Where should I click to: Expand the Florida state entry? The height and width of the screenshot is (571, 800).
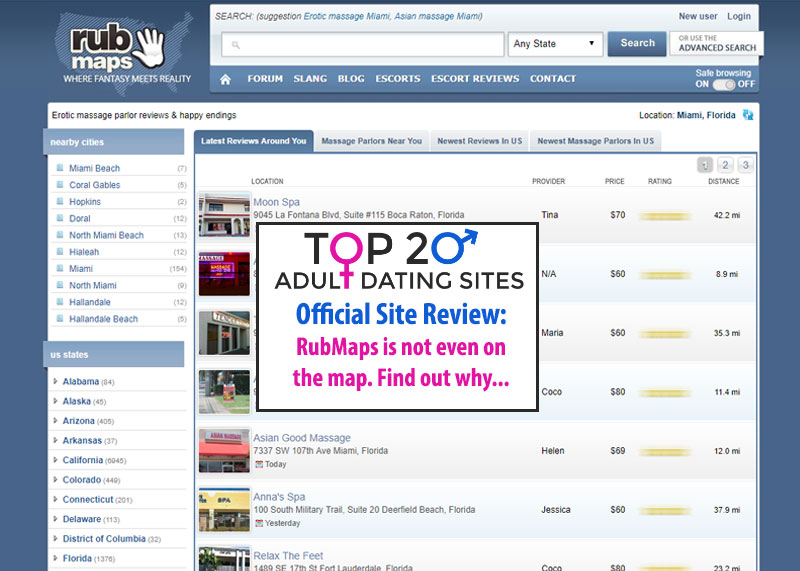click(x=56, y=558)
